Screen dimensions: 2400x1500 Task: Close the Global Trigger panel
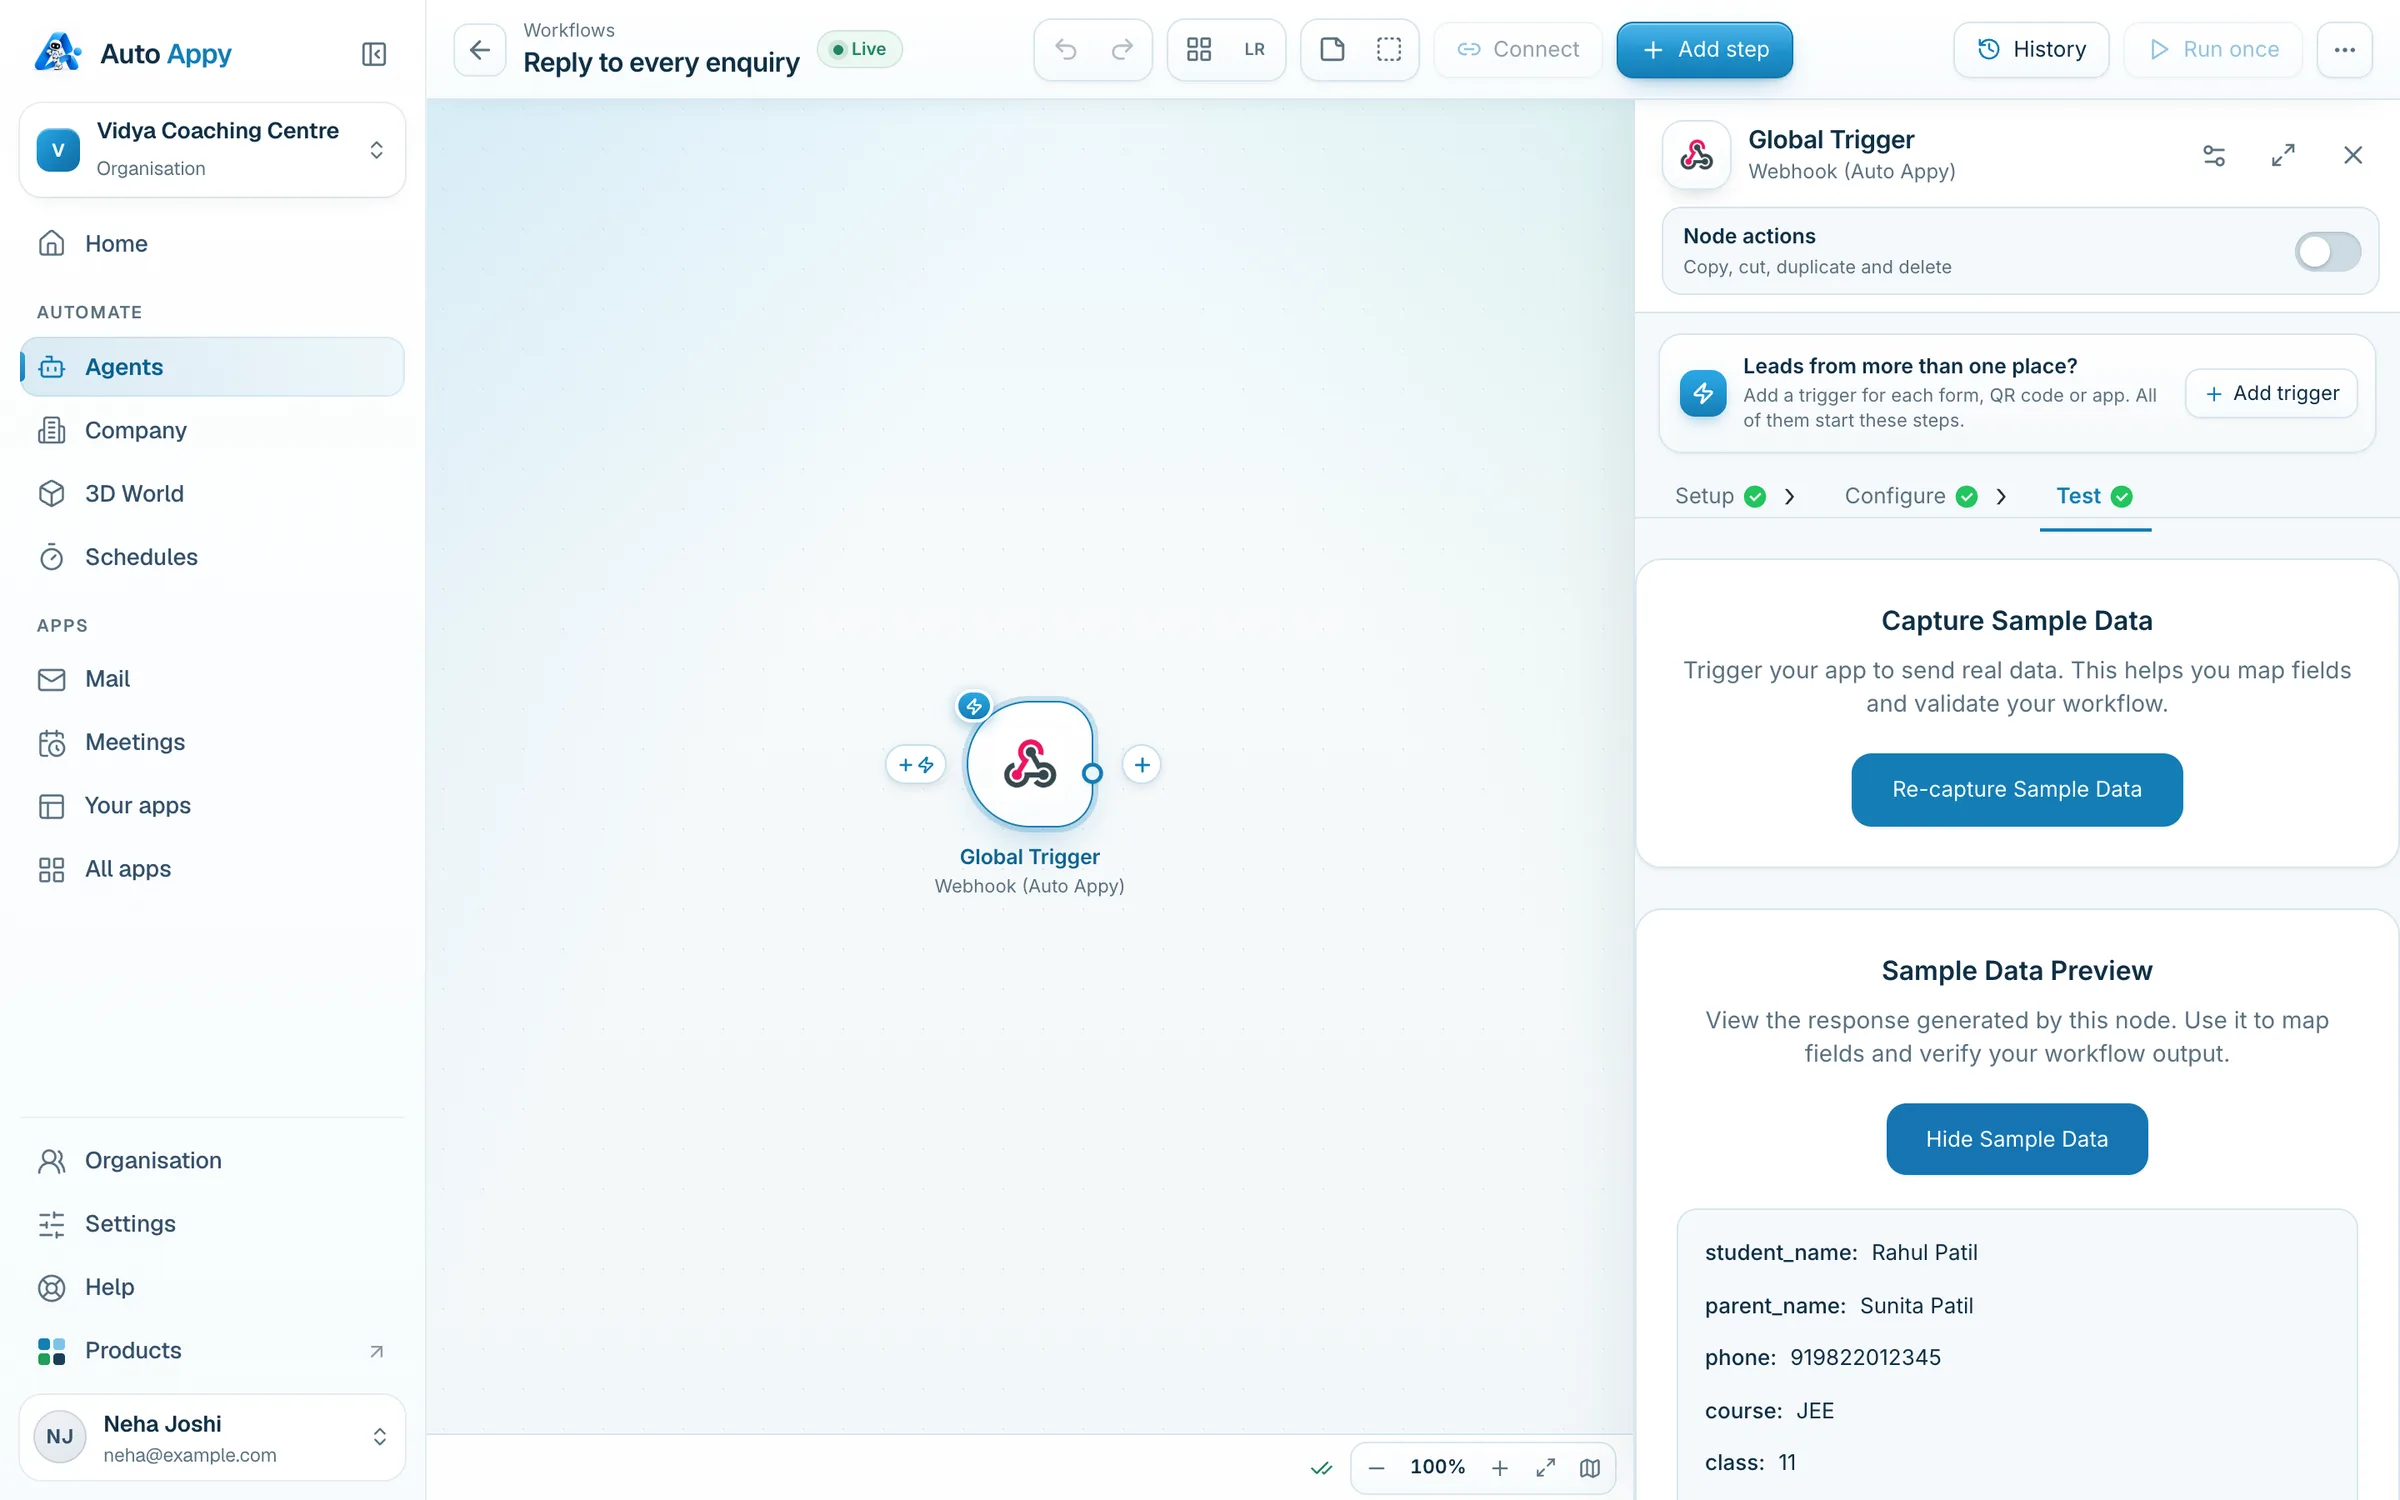(x=2352, y=155)
